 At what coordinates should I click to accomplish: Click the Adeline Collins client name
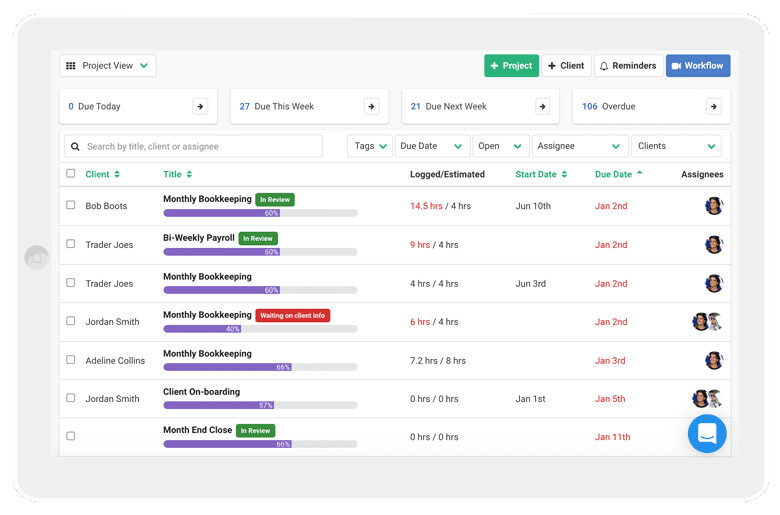click(115, 361)
